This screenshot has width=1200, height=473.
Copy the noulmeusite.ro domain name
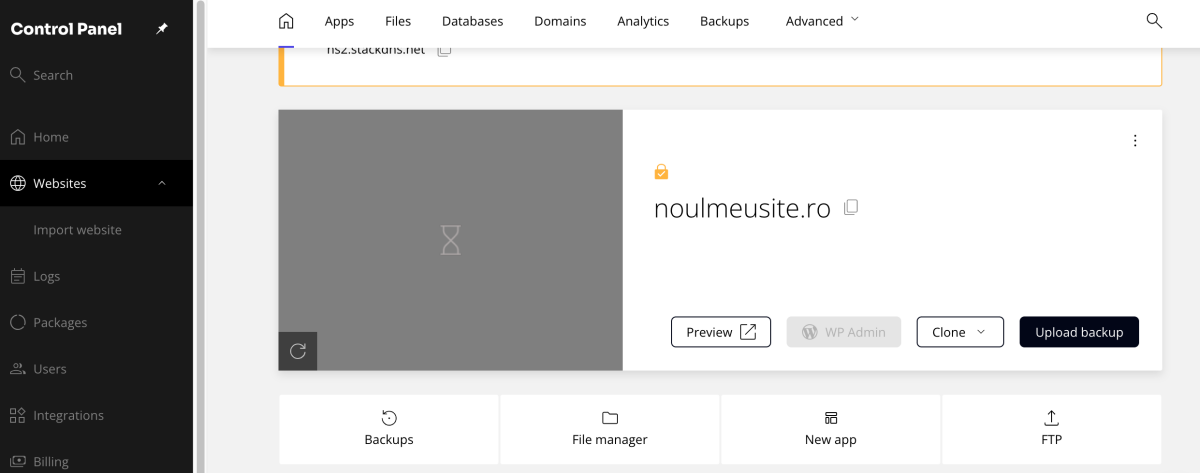(851, 207)
